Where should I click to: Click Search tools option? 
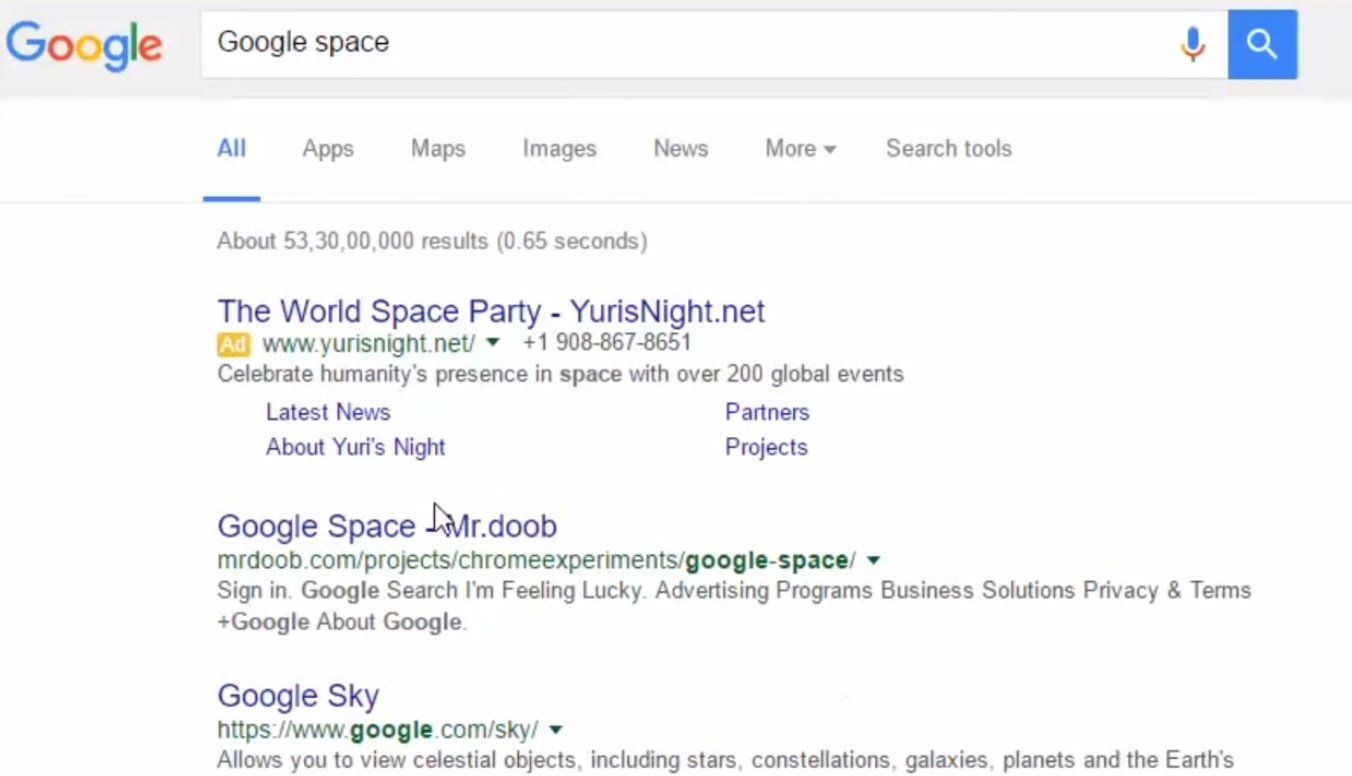coord(948,149)
